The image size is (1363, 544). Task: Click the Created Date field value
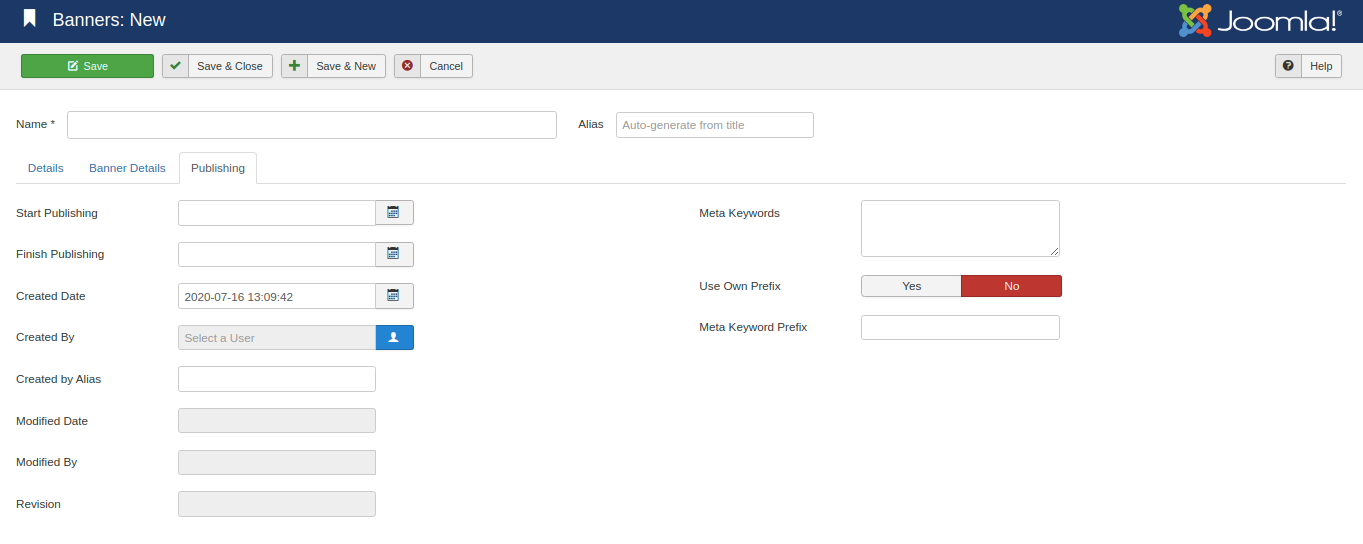click(x=277, y=296)
